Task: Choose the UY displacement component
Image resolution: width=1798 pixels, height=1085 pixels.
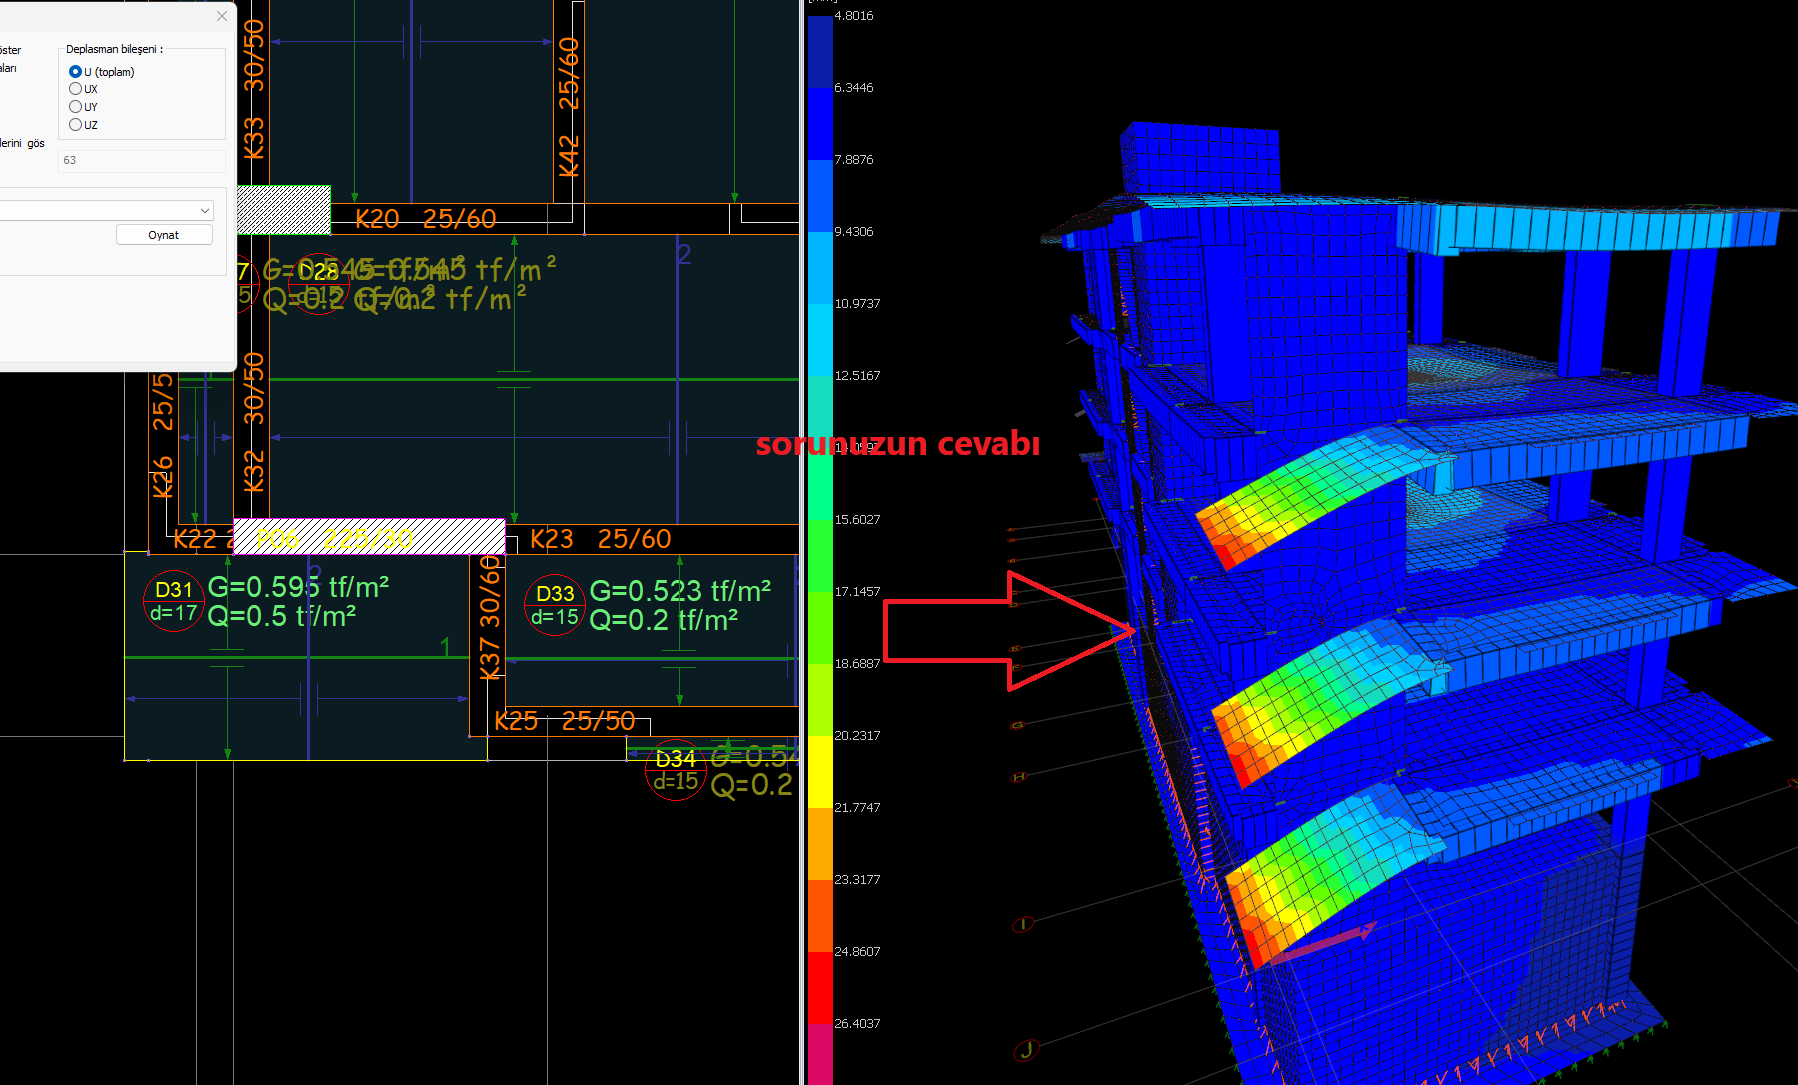Action: [x=75, y=107]
